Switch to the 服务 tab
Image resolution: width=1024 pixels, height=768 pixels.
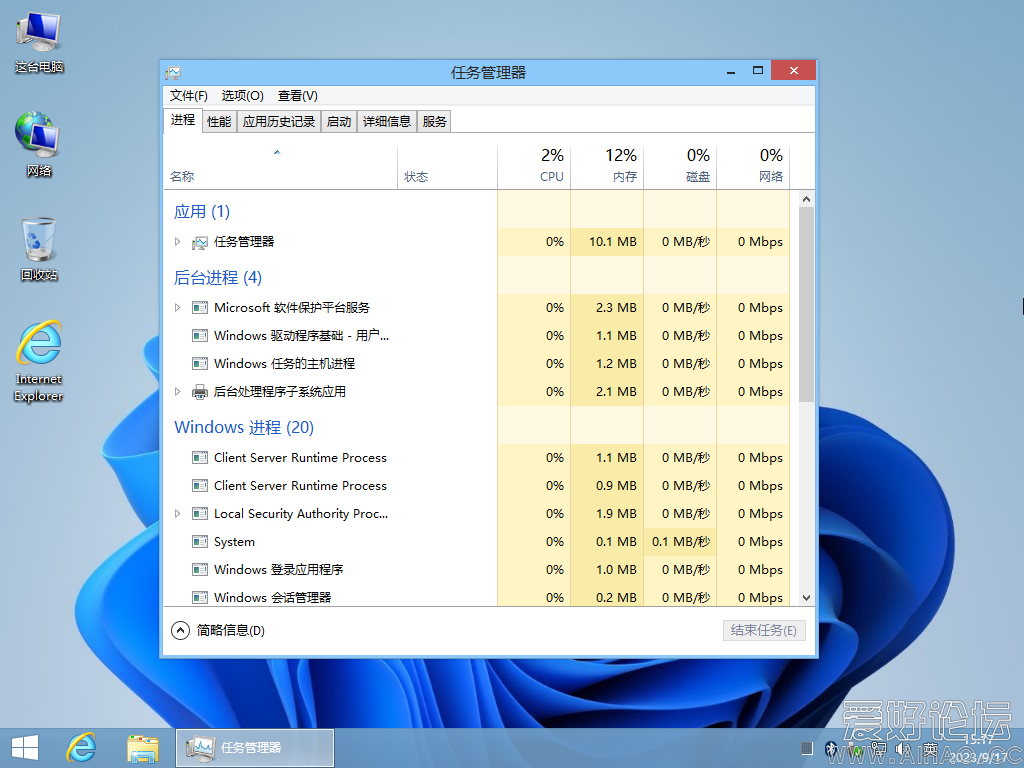435,122
